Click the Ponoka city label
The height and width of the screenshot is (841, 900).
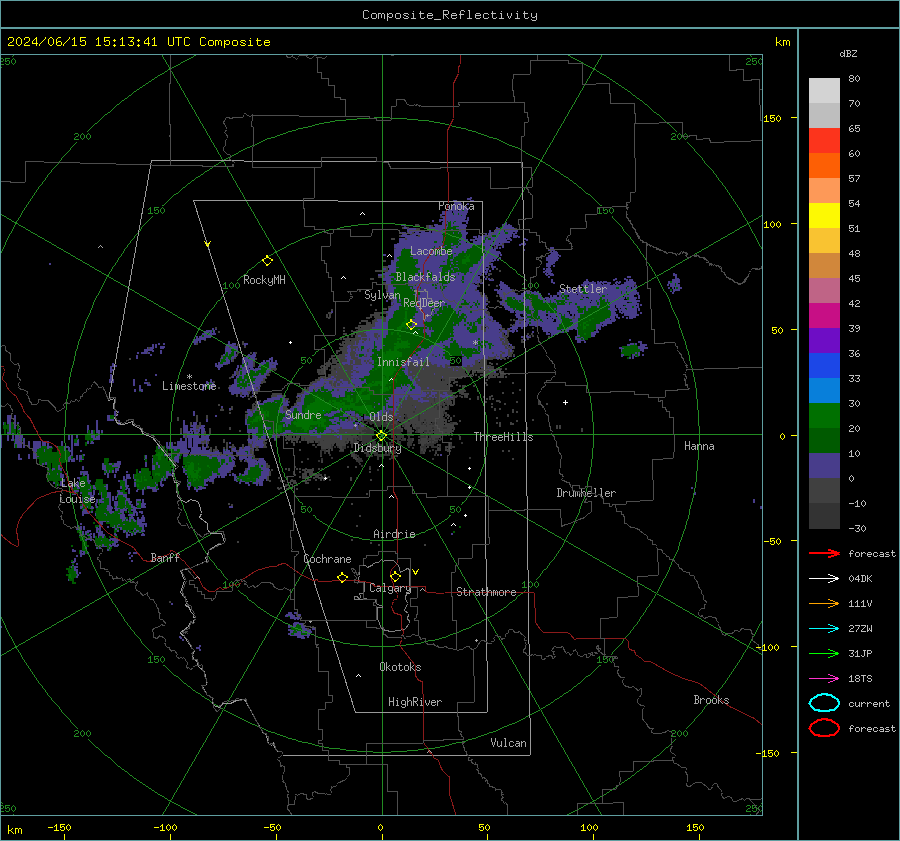(x=456, y=206)
